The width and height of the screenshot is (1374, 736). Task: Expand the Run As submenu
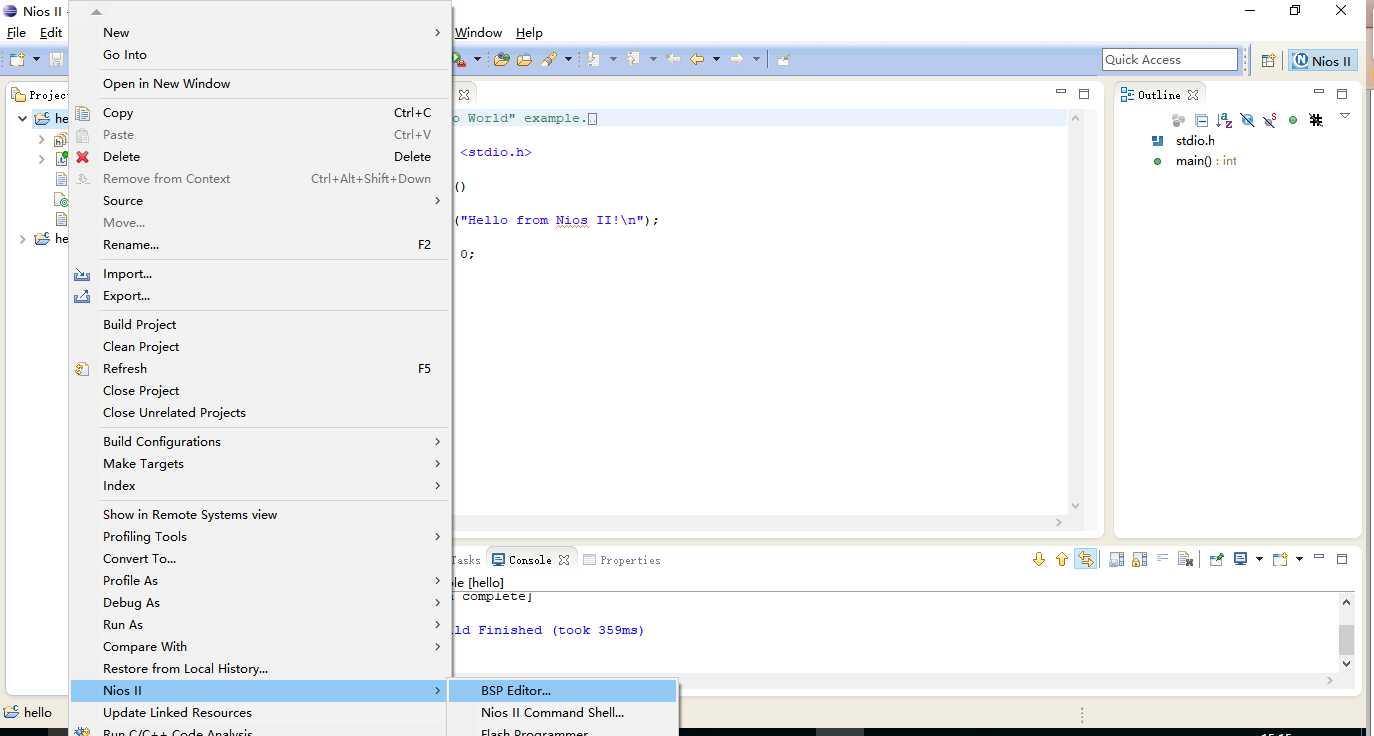click(x=259, y=625)
